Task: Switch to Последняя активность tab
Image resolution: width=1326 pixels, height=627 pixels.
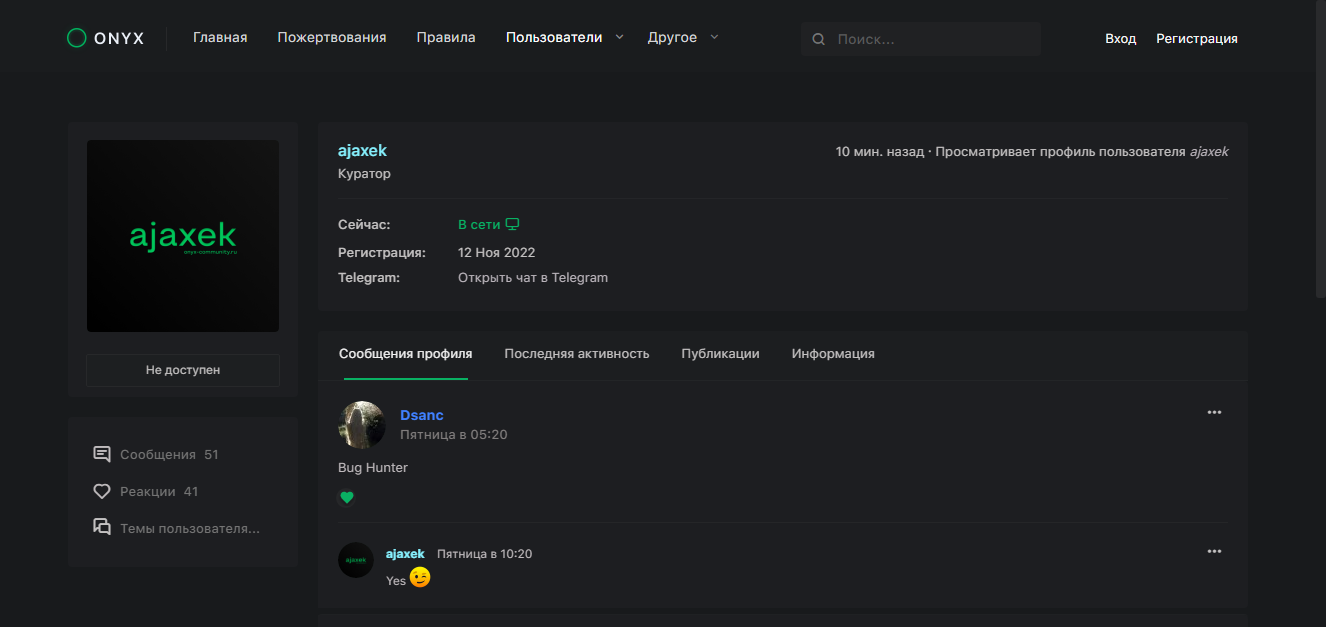Action: tap(576, 353)
